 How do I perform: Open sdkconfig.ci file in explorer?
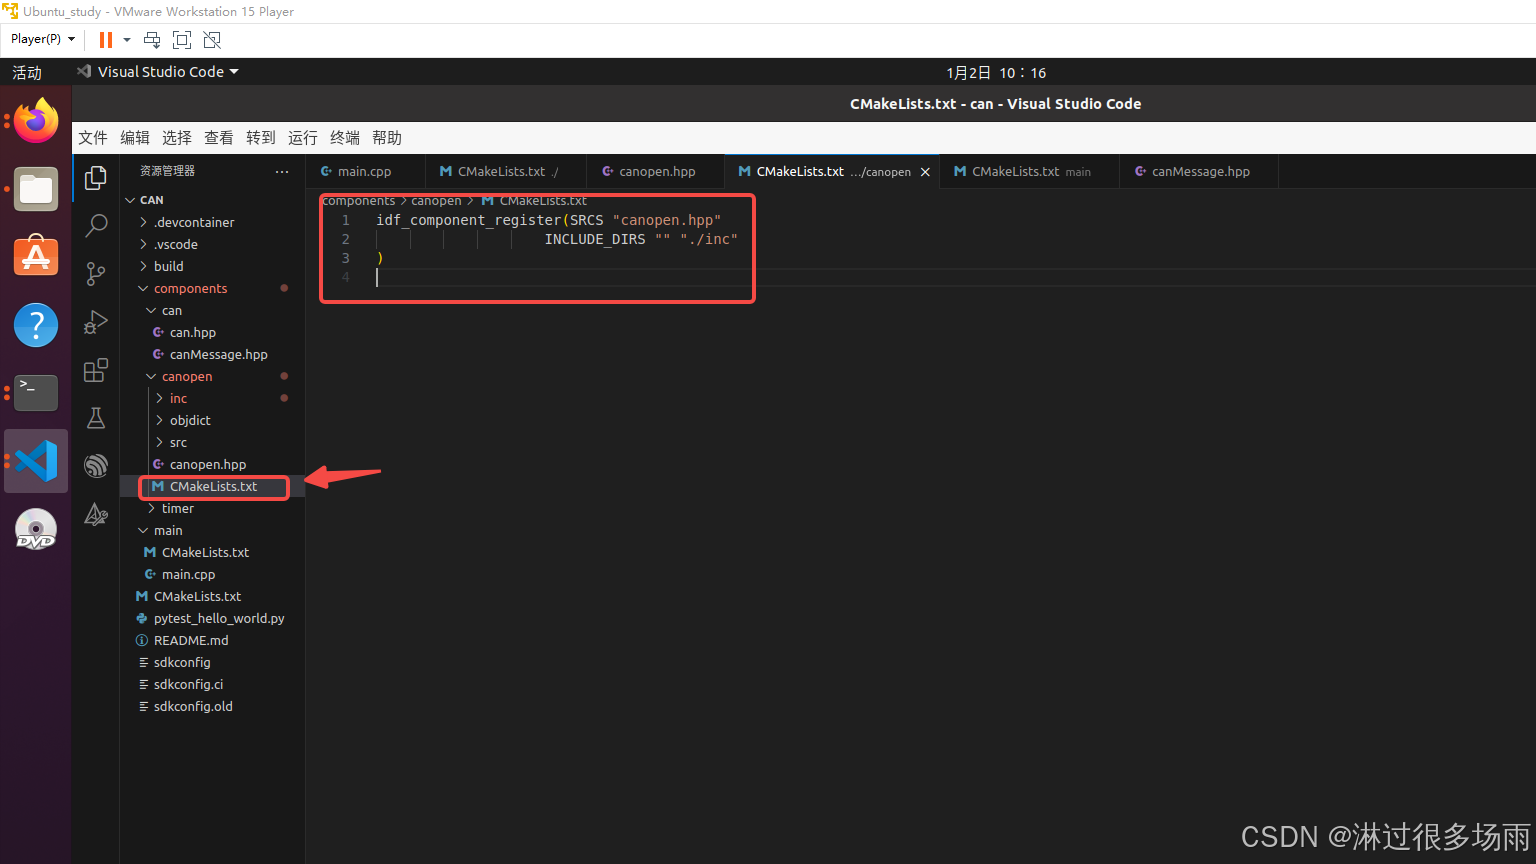tap(213, 684)
